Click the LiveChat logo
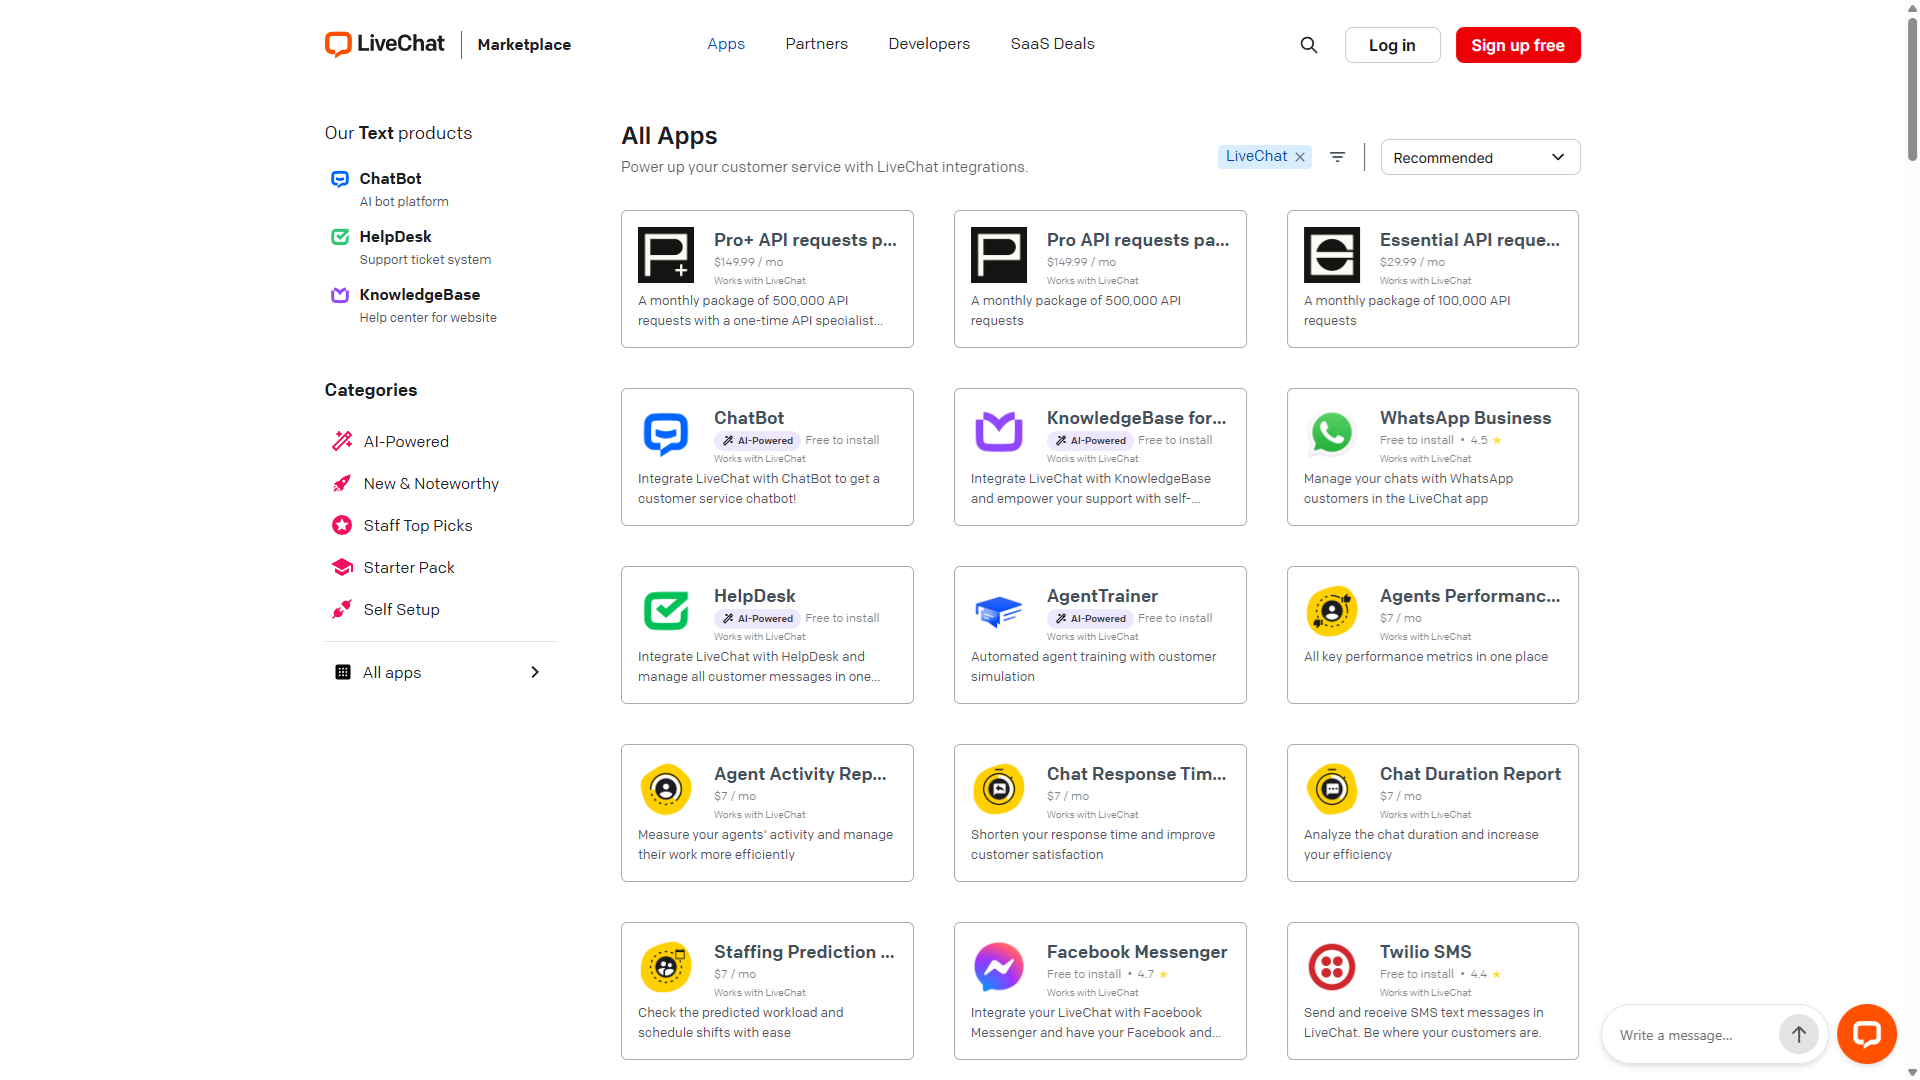The height and width of the screenshot is (1080, 1920). tap(385, 44)
